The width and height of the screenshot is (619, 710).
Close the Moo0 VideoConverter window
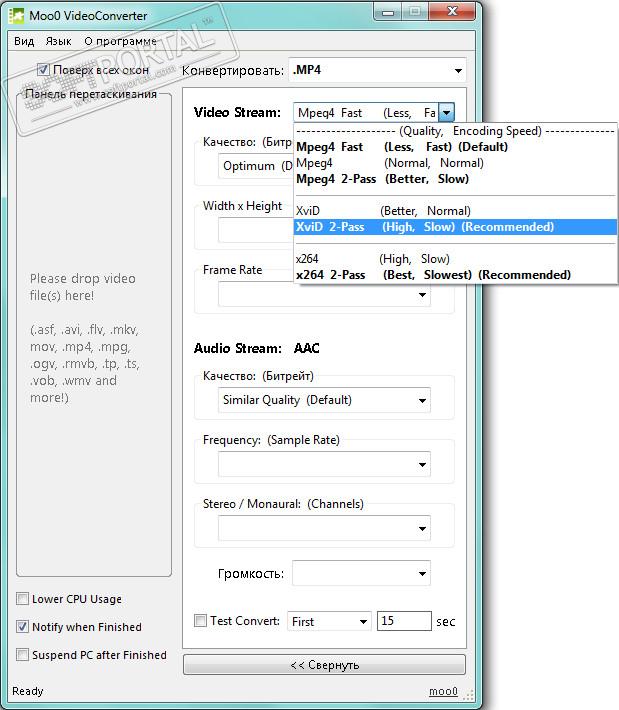tap(452, 11)
